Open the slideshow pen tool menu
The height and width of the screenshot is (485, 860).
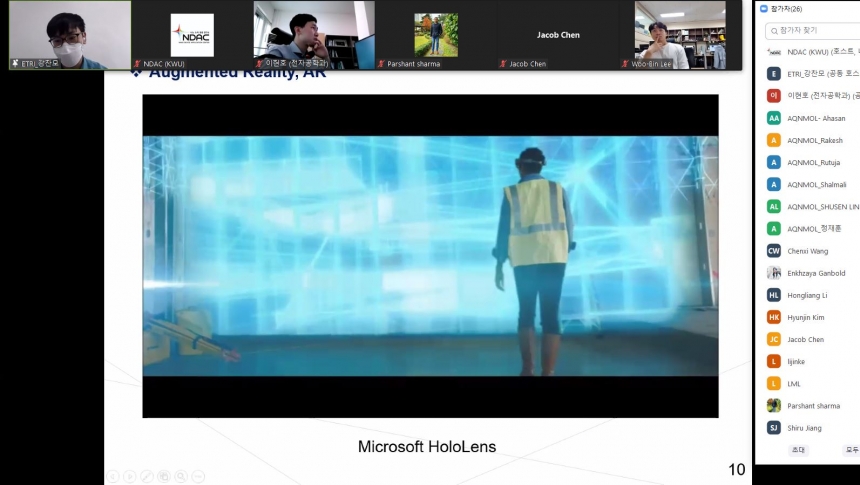click(147, 476)
